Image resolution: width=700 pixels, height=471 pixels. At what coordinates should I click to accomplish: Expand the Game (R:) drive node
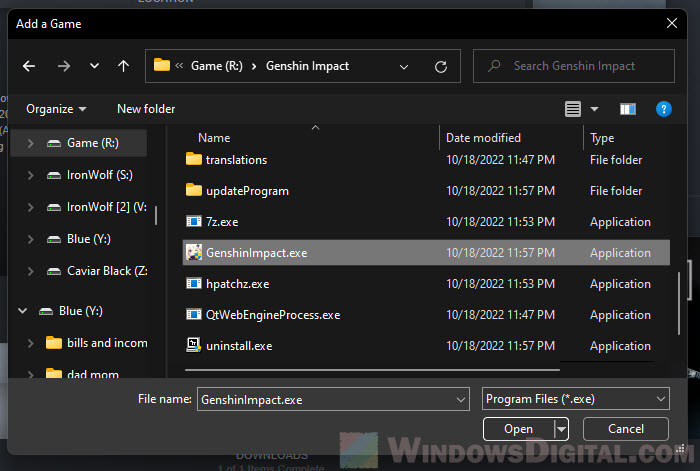click(30, 143)
